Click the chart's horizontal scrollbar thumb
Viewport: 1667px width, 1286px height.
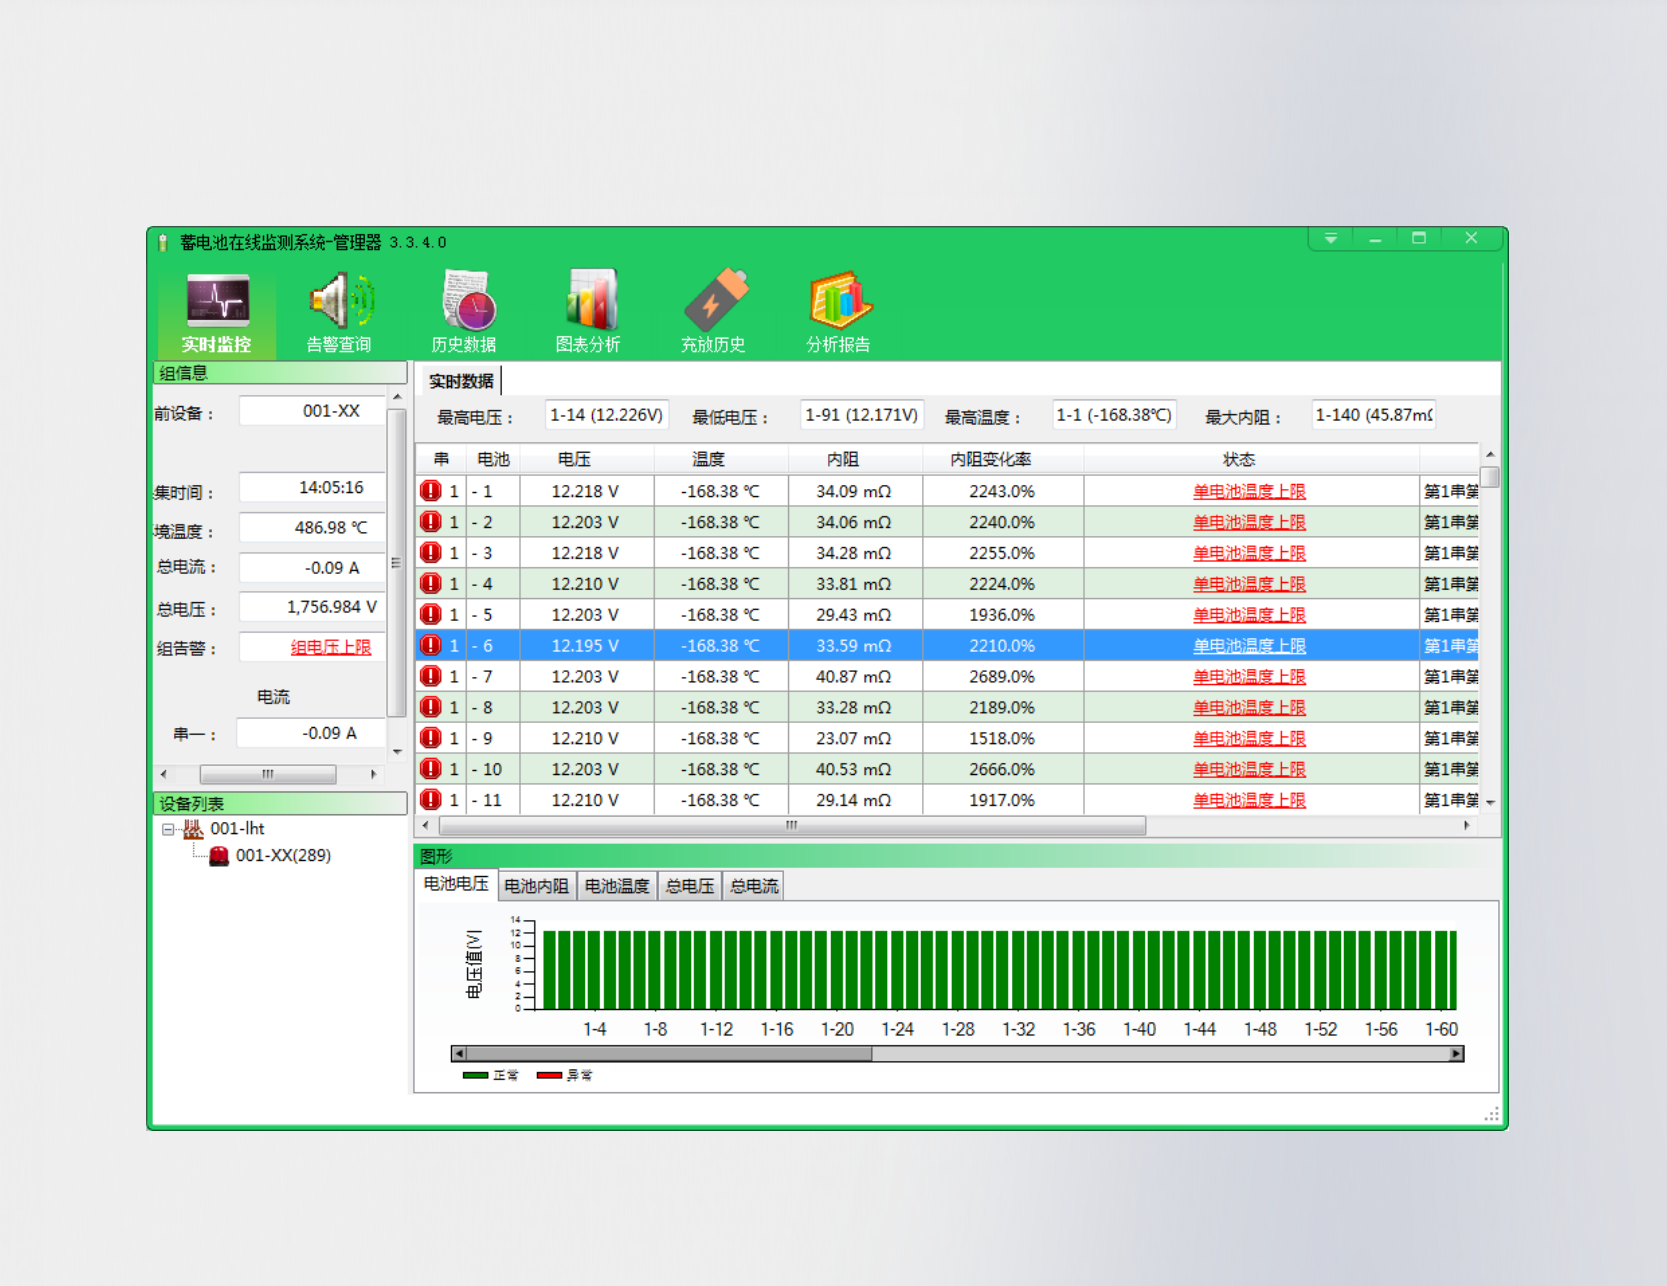pos(668,1054)
